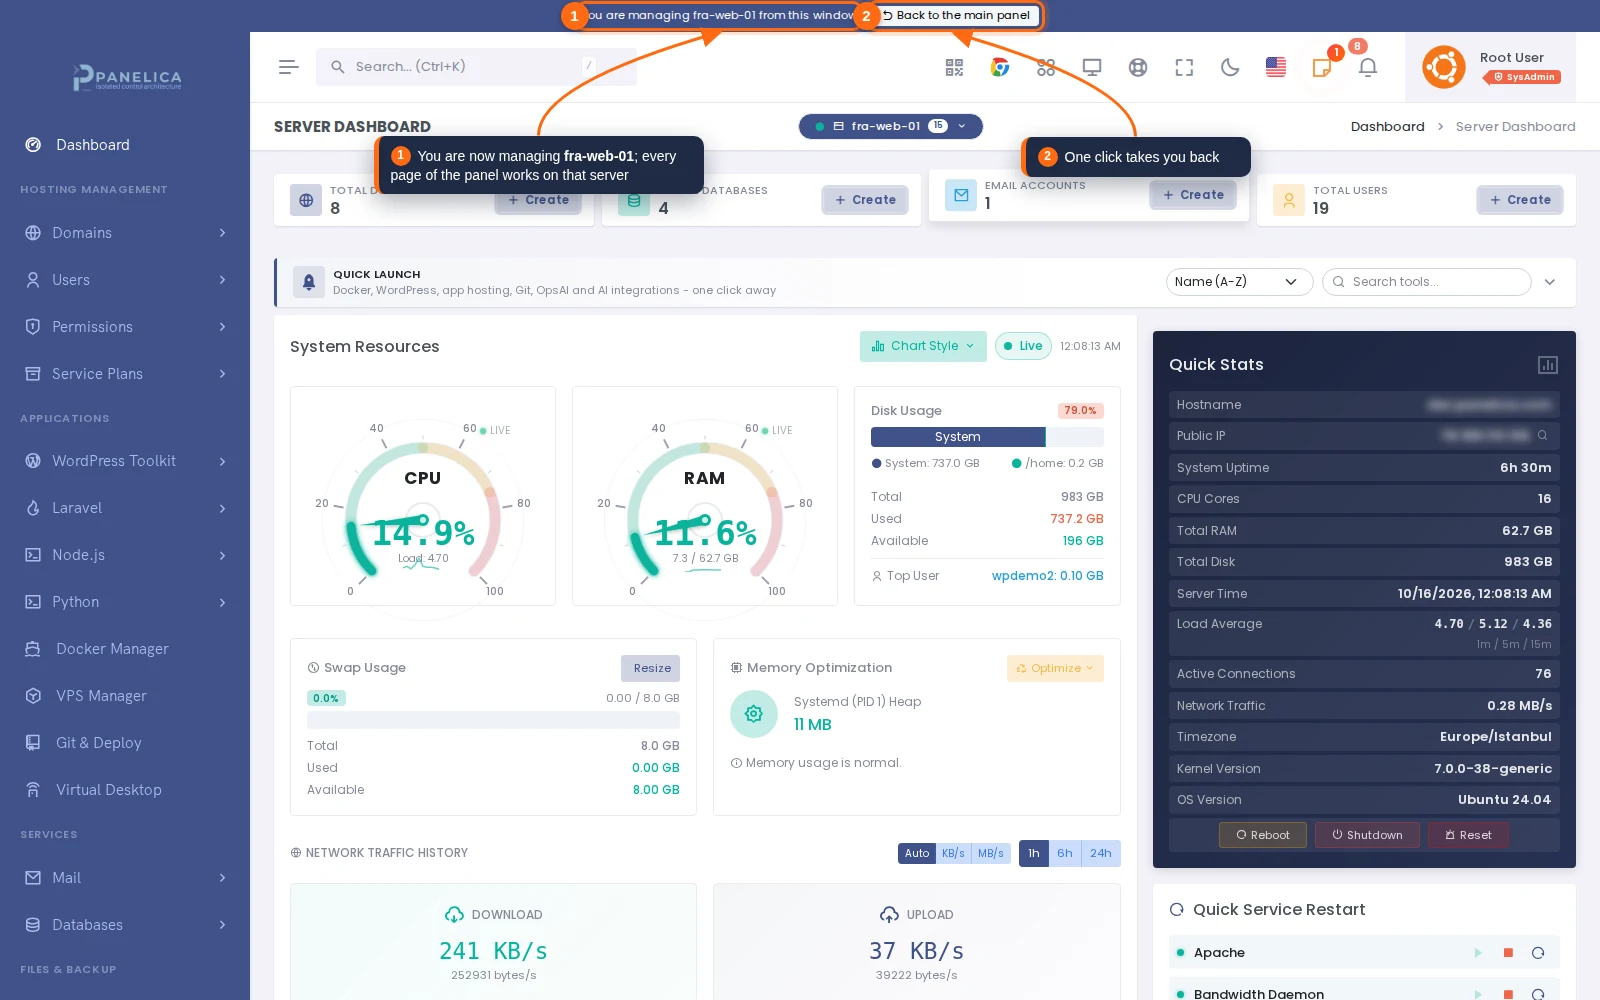Click the total domains globe icon
The image size is (1600, 1000).
click(x=306, y=200)
